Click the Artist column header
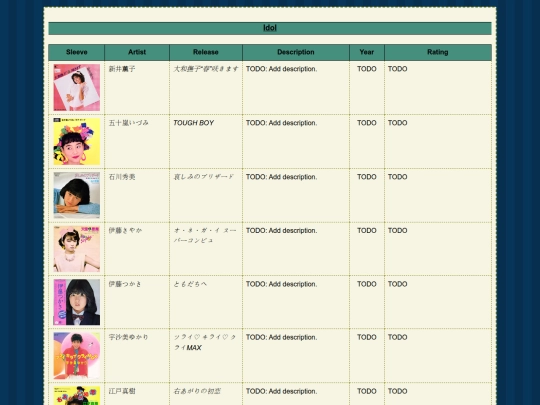 137,52
